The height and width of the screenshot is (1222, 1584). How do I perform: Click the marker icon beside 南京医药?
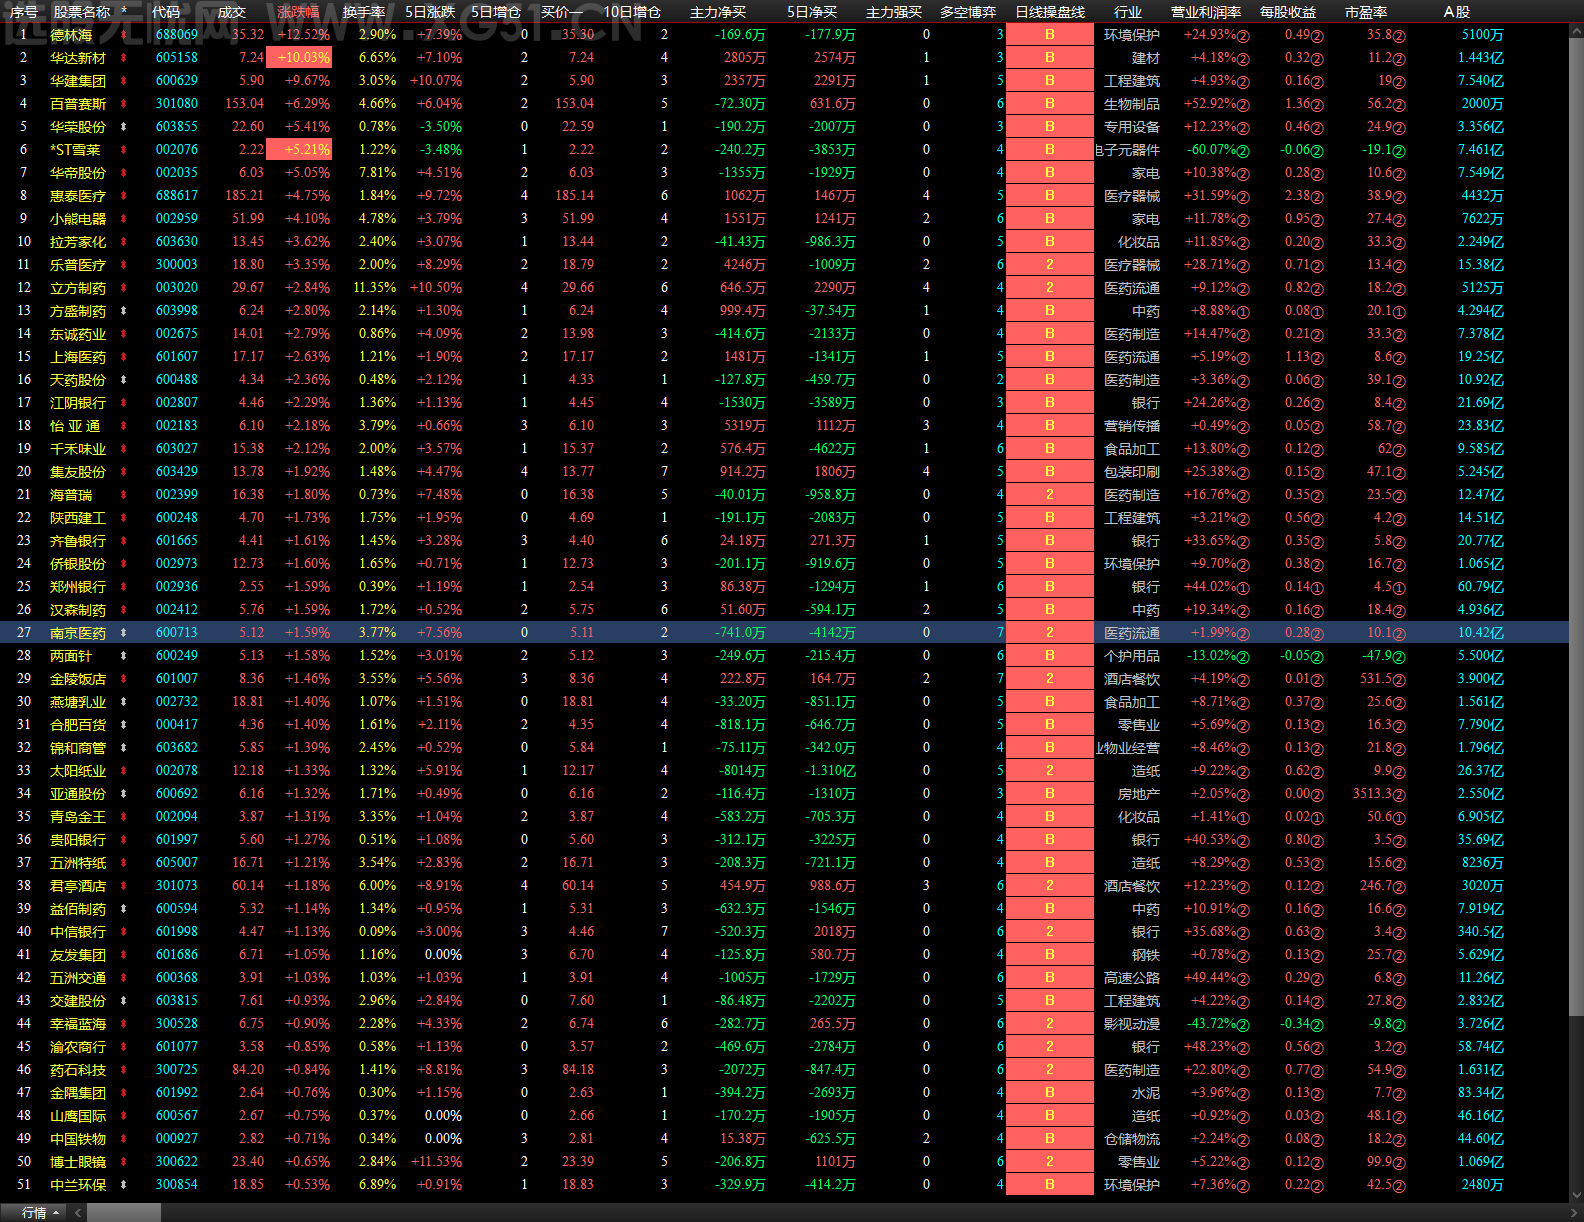(x=124, y=633)
